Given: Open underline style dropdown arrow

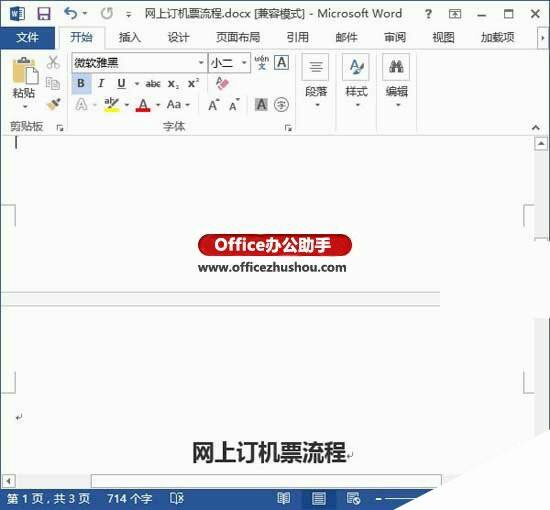Looking at the screenshot, I should point(137,84).
